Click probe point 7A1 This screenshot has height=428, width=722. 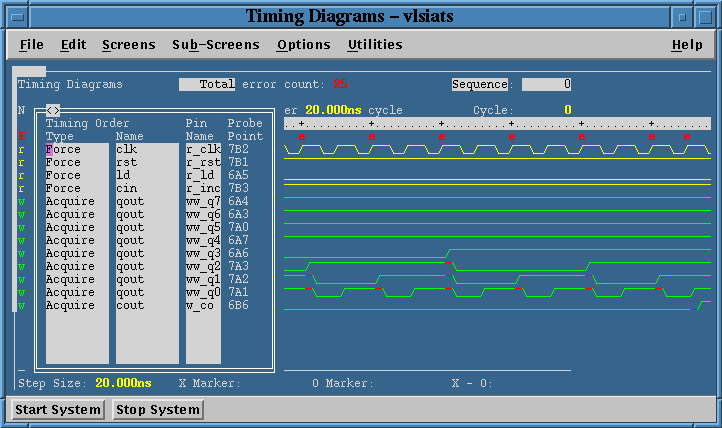tap(238, 292)
